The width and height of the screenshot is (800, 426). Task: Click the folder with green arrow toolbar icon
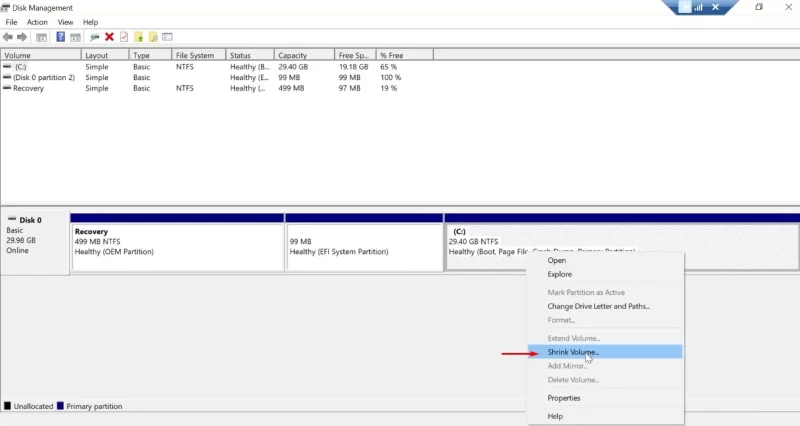pos(138,37)
